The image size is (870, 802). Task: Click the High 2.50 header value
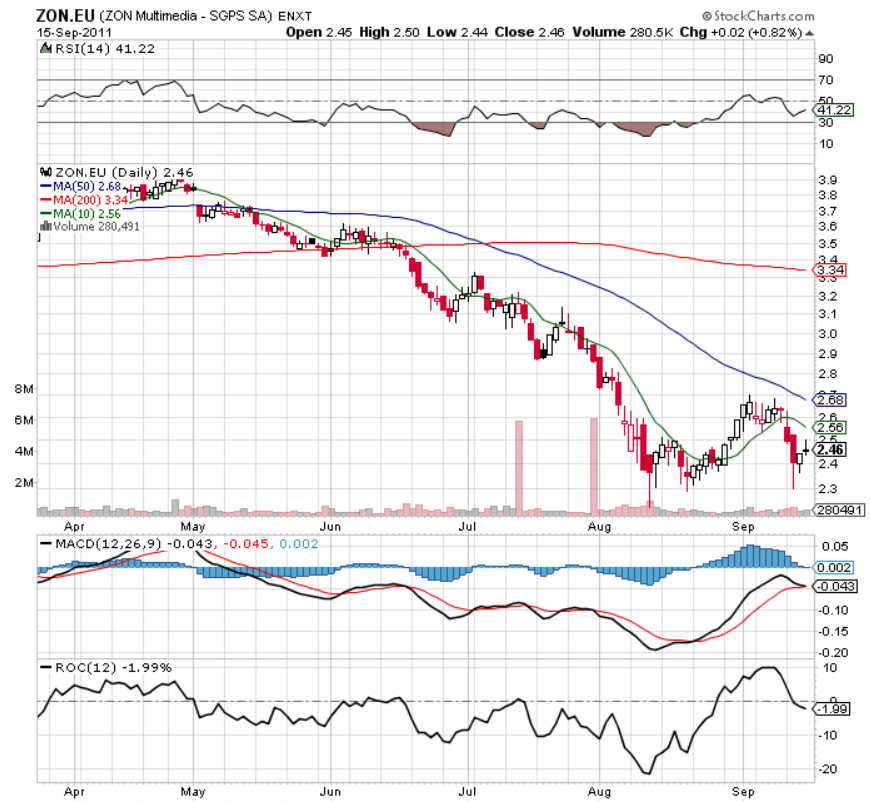click(389, 32)
